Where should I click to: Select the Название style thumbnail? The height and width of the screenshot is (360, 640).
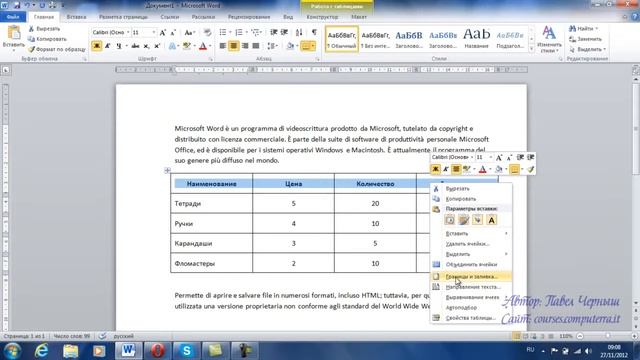[x=476, y=39]
